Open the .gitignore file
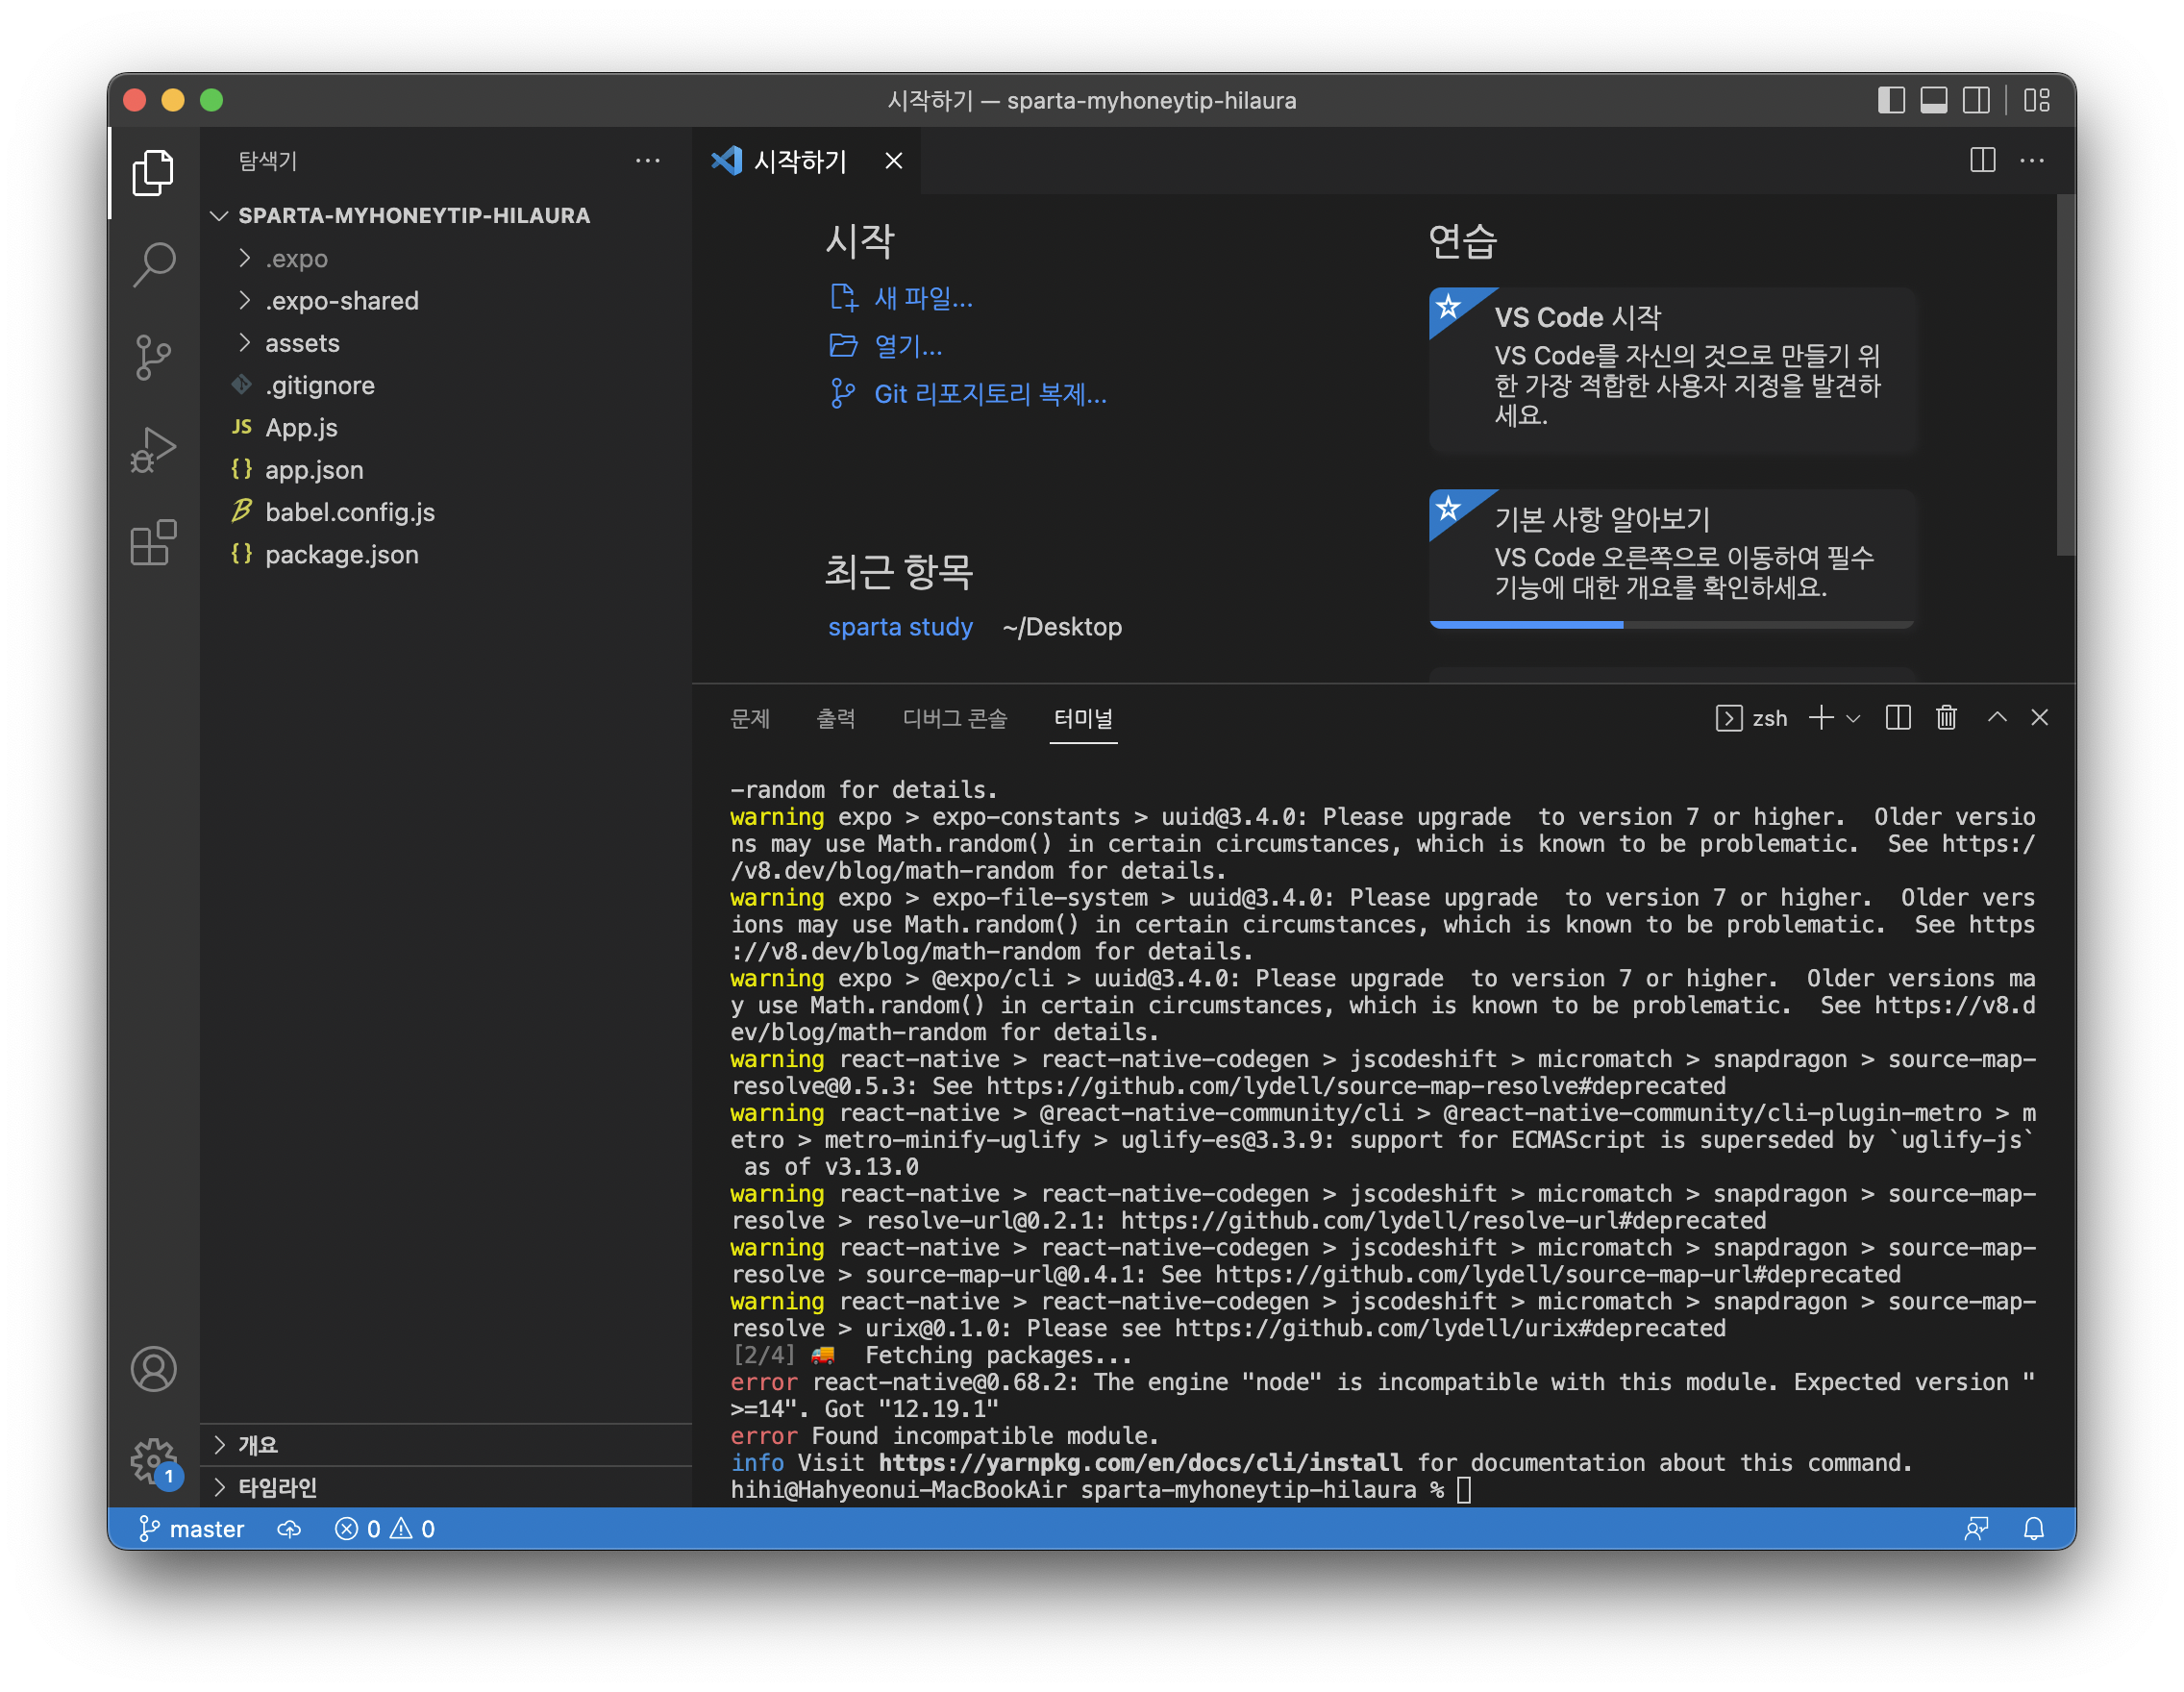 [446, 385]
